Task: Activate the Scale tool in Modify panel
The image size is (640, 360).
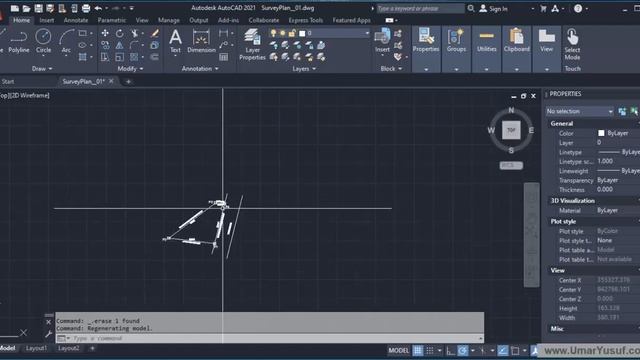Action: (x=119, y=57)
